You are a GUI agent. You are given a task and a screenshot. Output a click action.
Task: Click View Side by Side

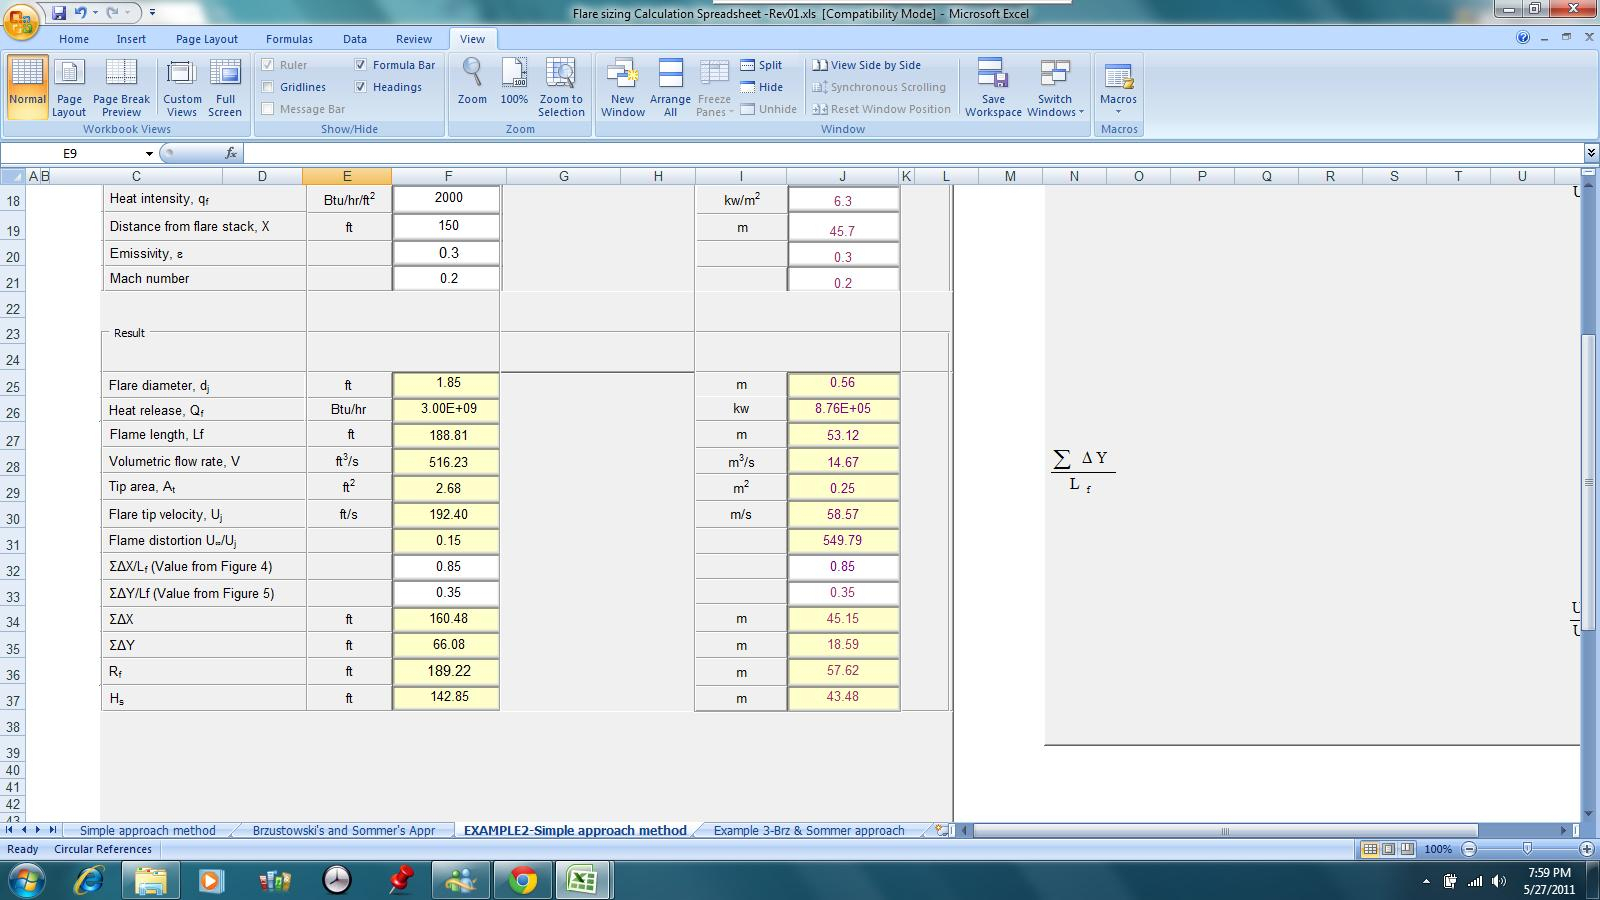867,65
